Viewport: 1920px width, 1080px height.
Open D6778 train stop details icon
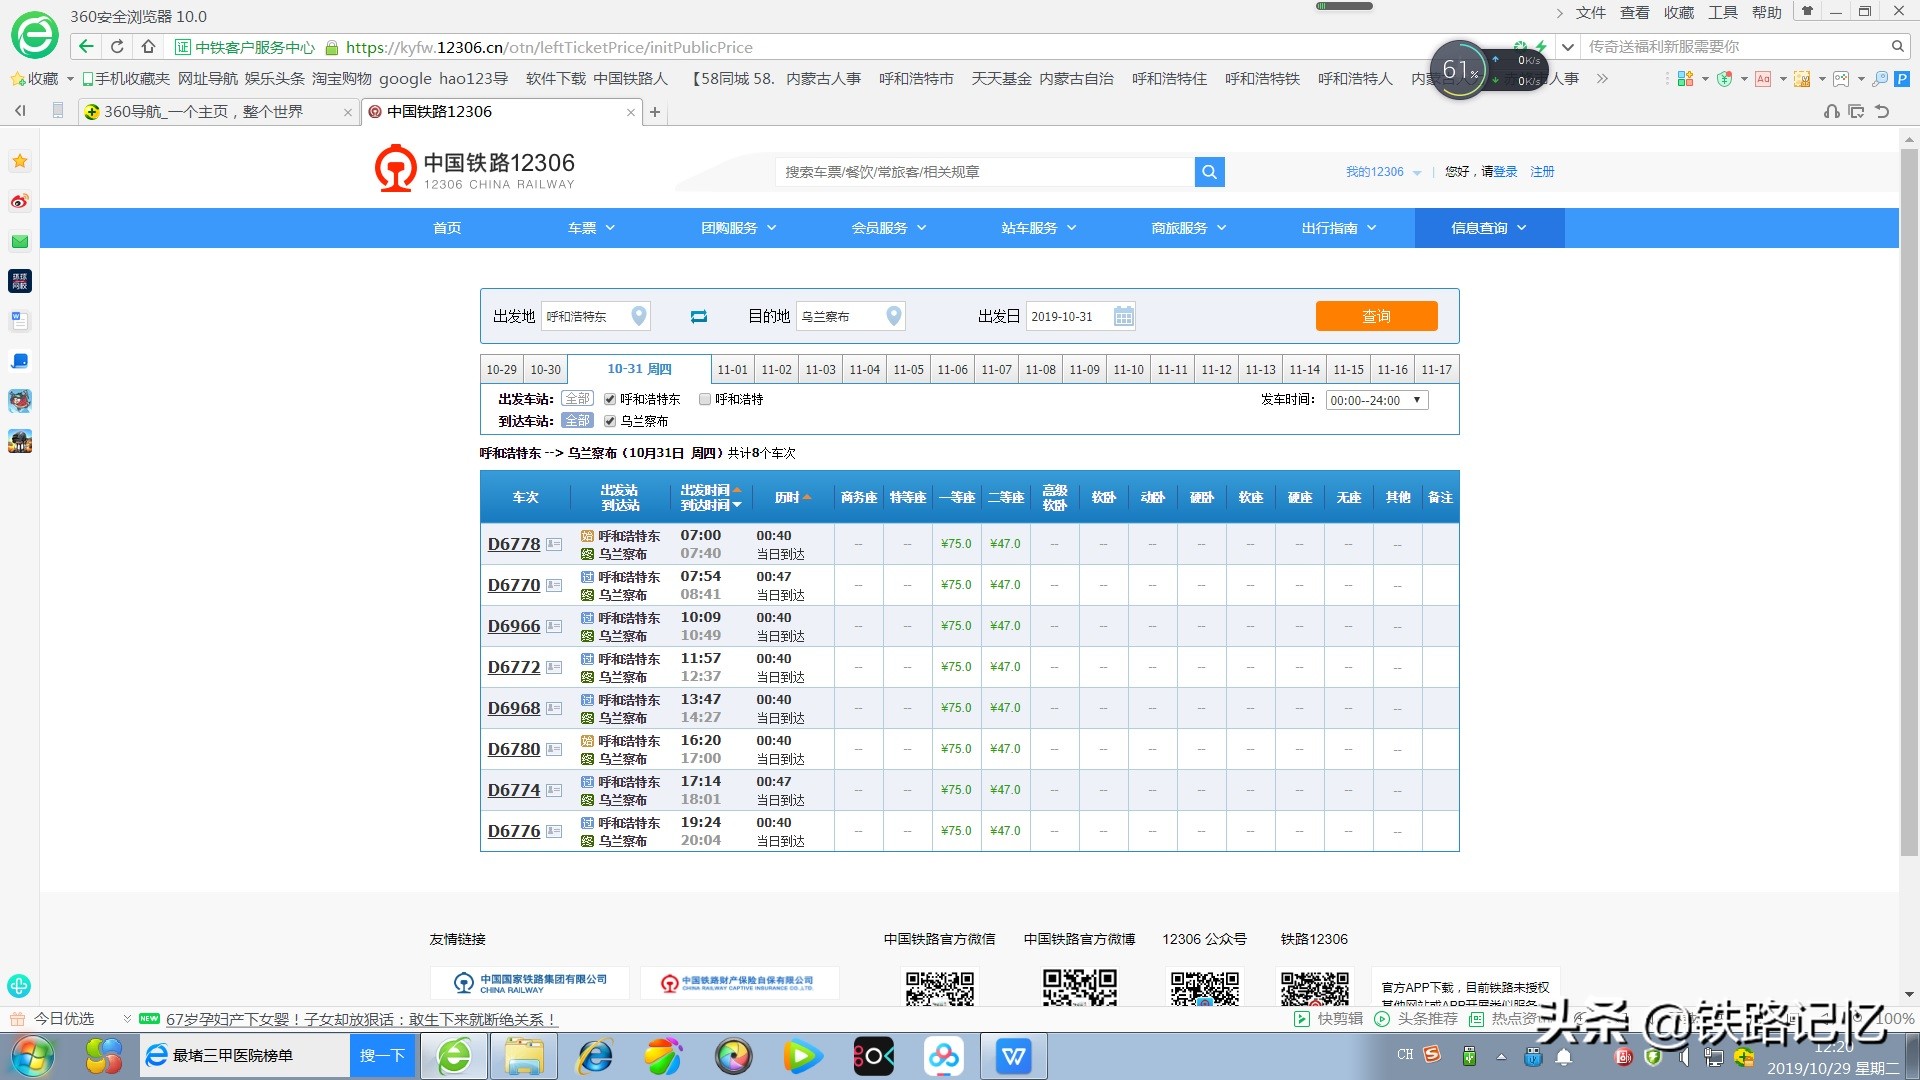coord(554,545)
